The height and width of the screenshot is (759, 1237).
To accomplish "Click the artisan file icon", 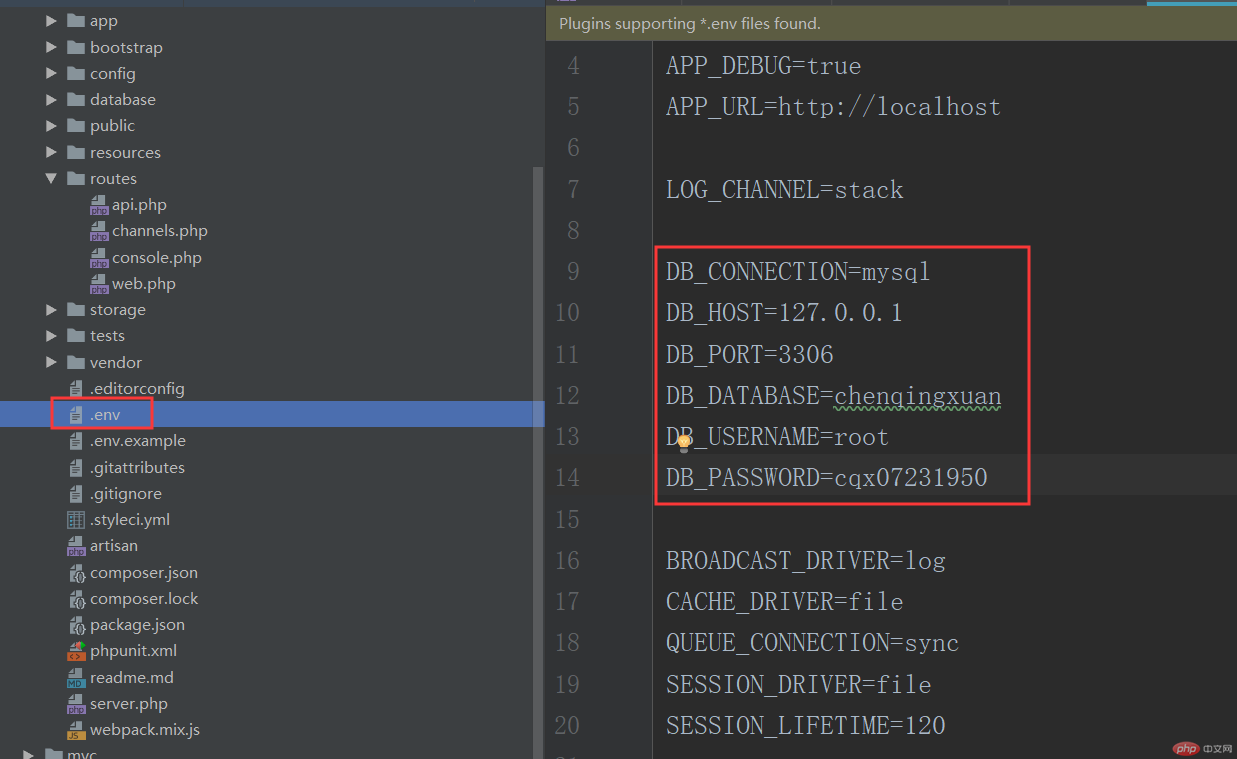I will pyautogui.click(x=76, y=545).
